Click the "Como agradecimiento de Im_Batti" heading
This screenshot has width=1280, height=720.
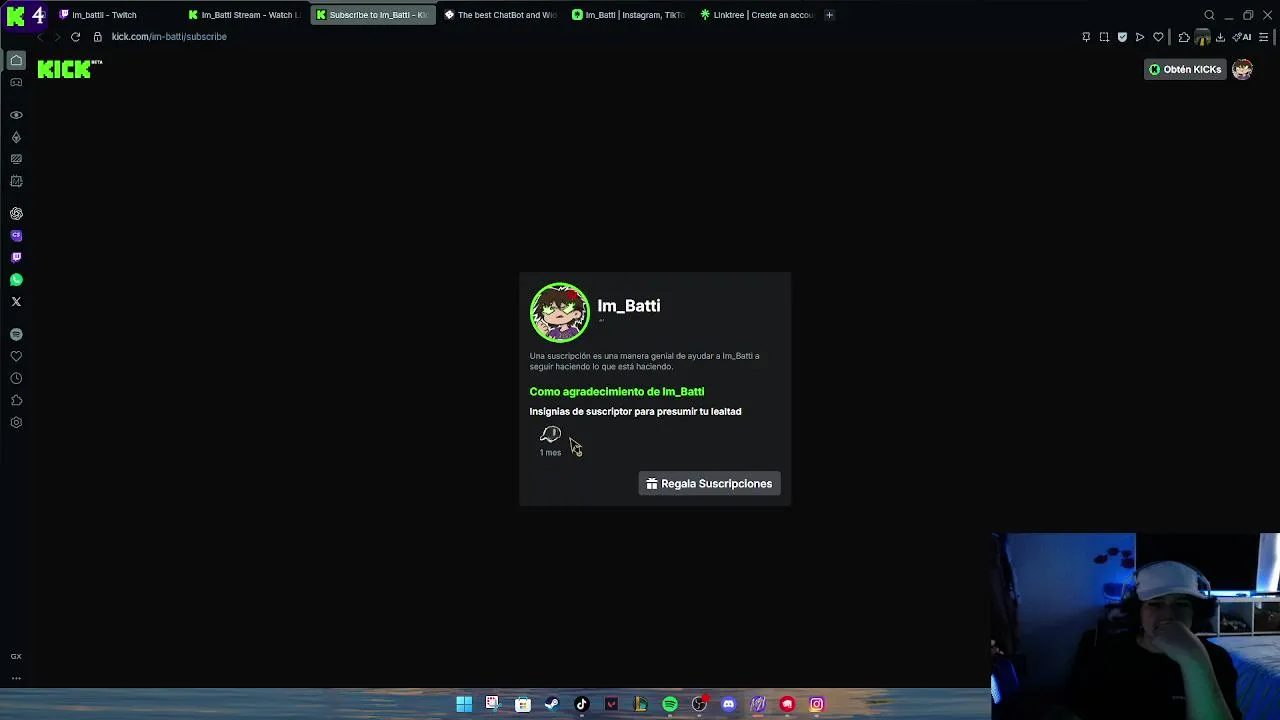coord(617,392)
